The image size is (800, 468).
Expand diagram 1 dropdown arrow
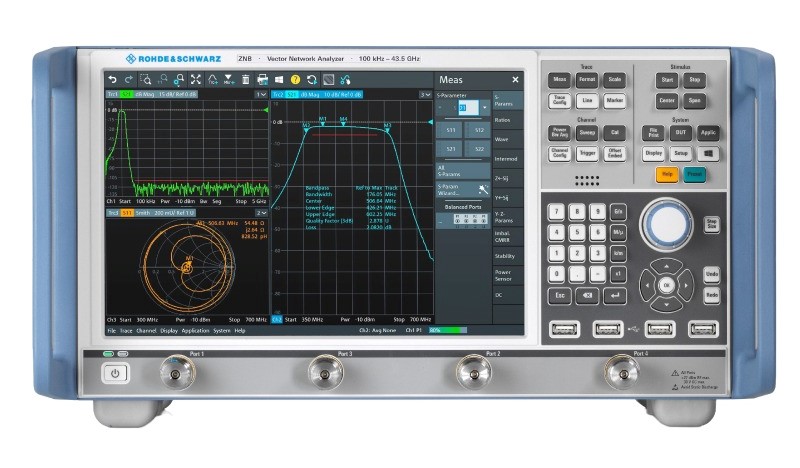click(x=262, y=94)
